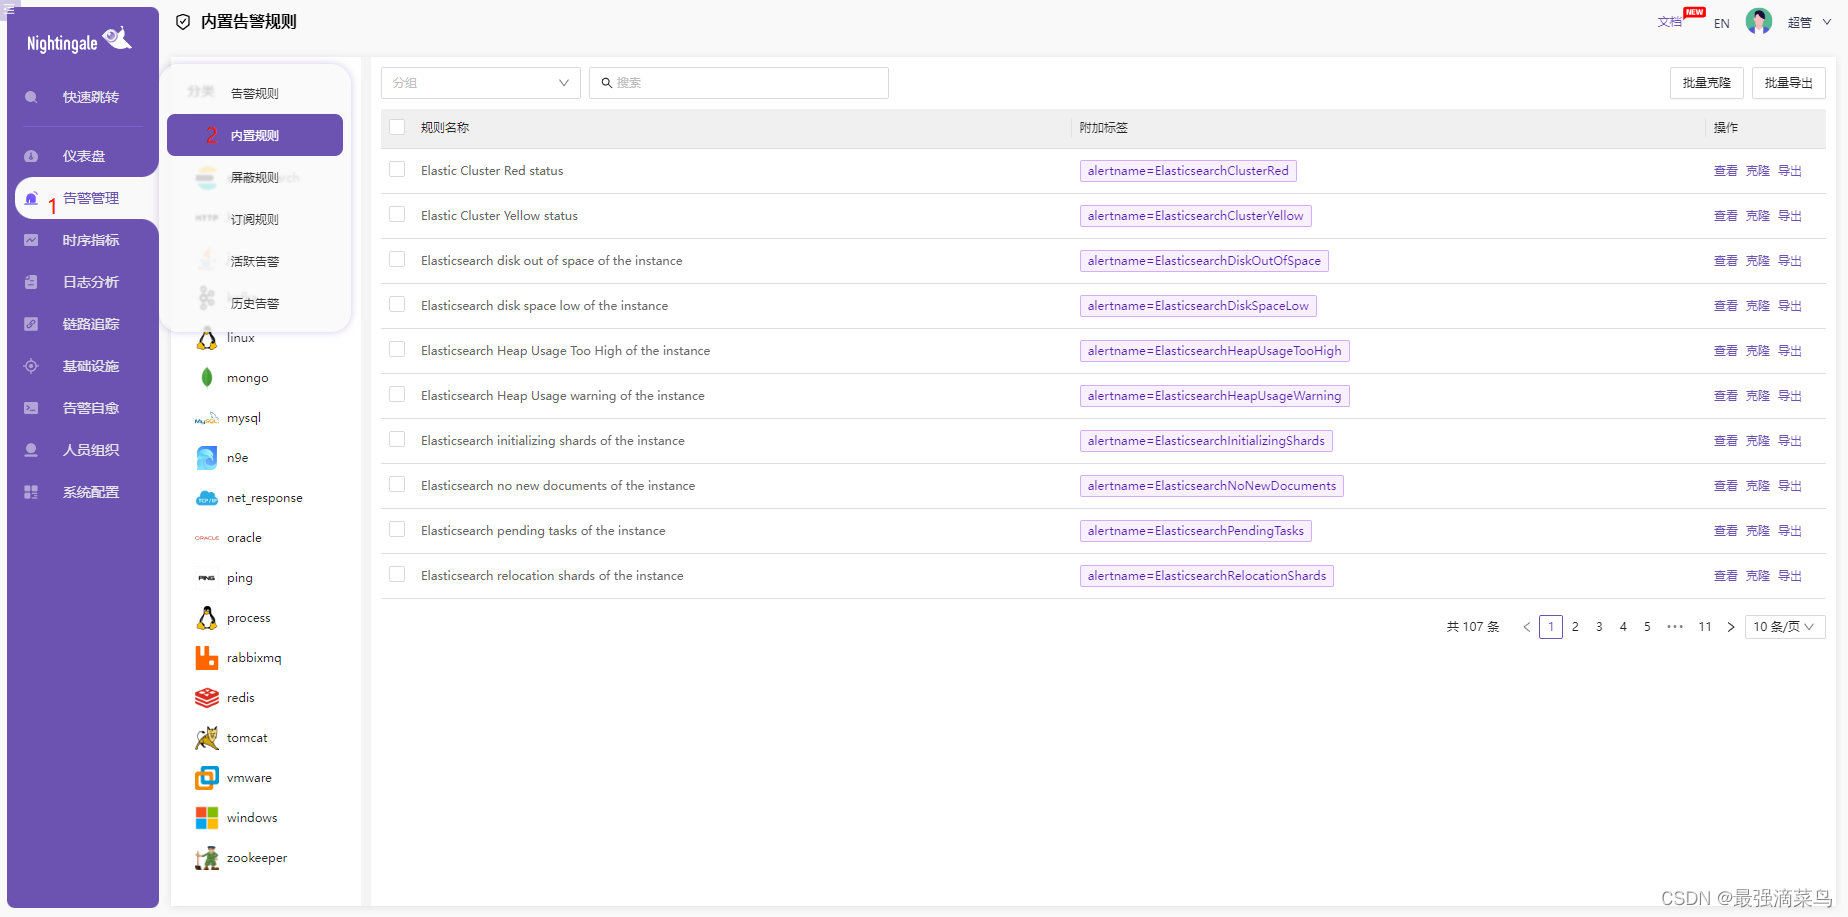Click alertname=ElasticsearchPendingTasks tag
This screenshot has height=917, width=1848.
pos(1196,531)
